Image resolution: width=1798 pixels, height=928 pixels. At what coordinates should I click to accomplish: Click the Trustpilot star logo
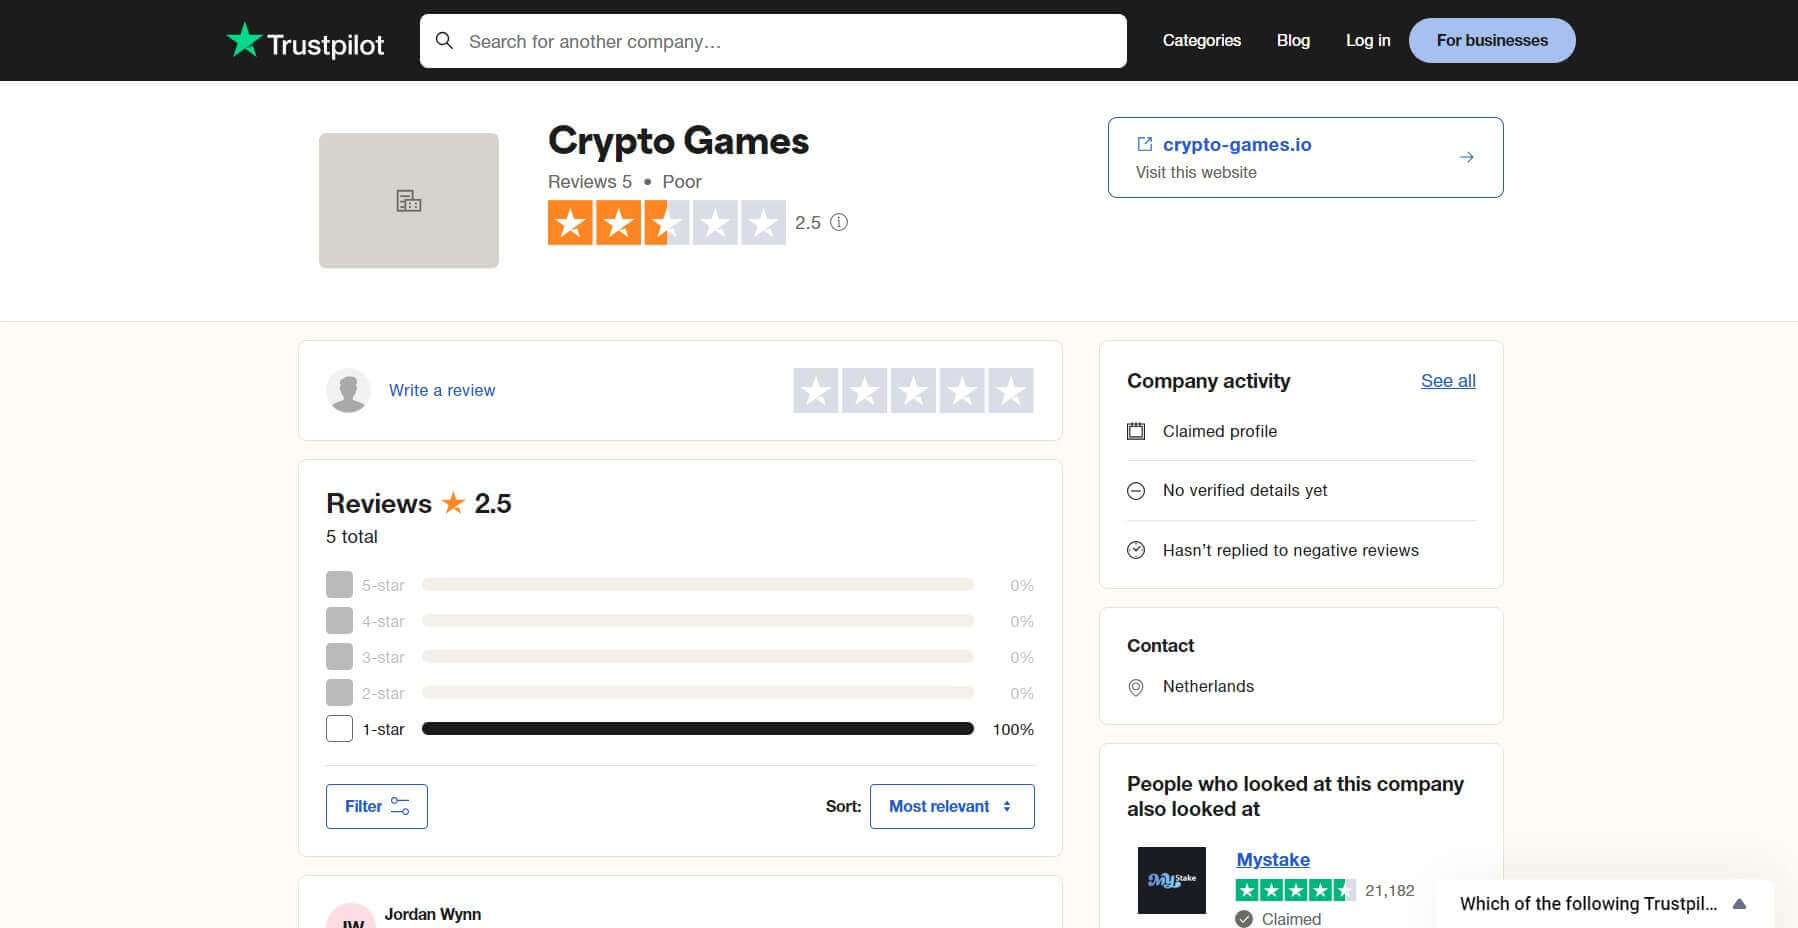[243, 40]
